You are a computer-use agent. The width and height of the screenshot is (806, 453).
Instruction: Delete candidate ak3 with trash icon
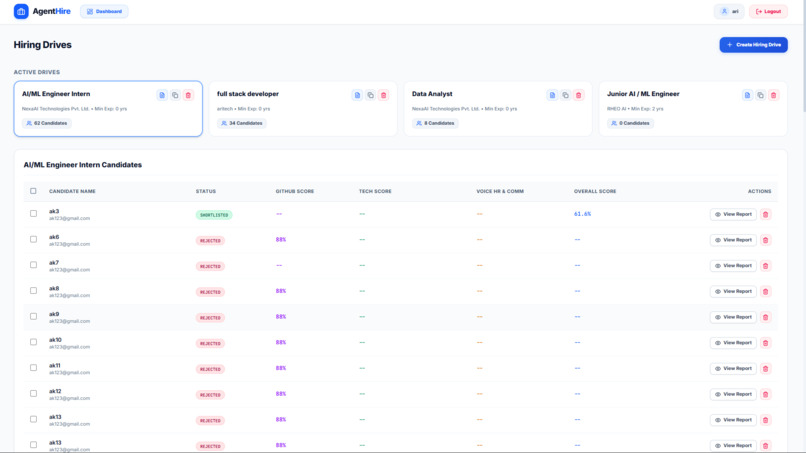(x=765, y=214)
